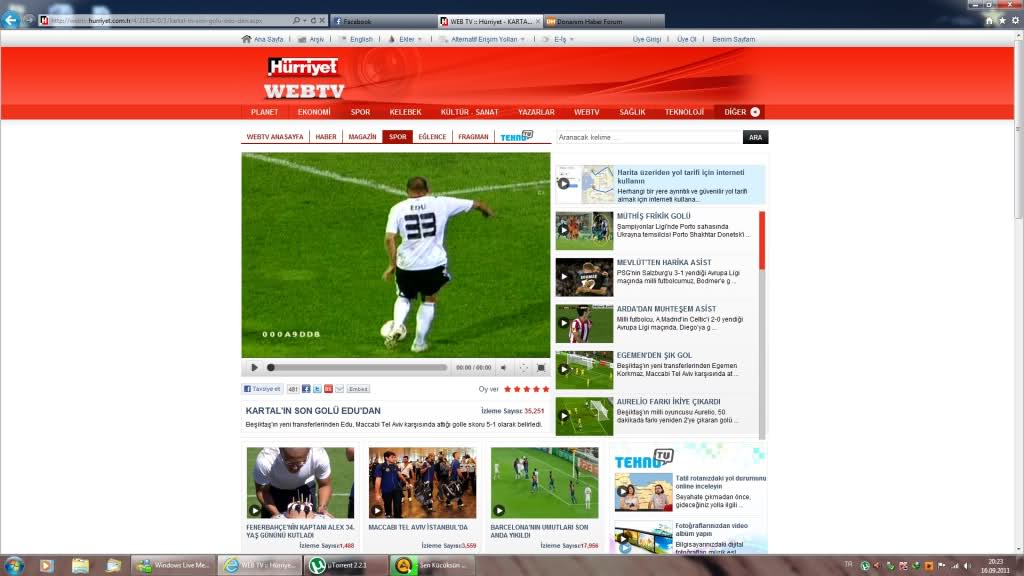
Task: Go to PLANET in main navigation
Action: (264, 112)
